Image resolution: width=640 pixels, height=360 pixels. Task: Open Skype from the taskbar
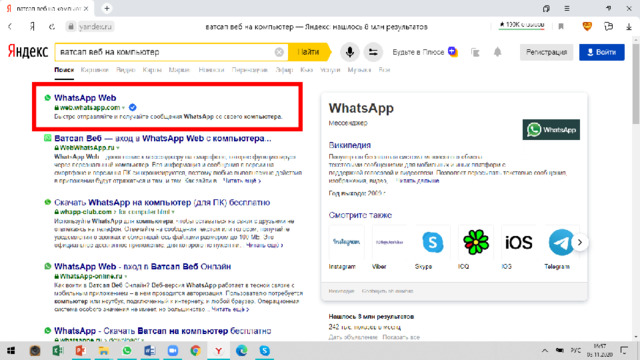coord(264,351)
